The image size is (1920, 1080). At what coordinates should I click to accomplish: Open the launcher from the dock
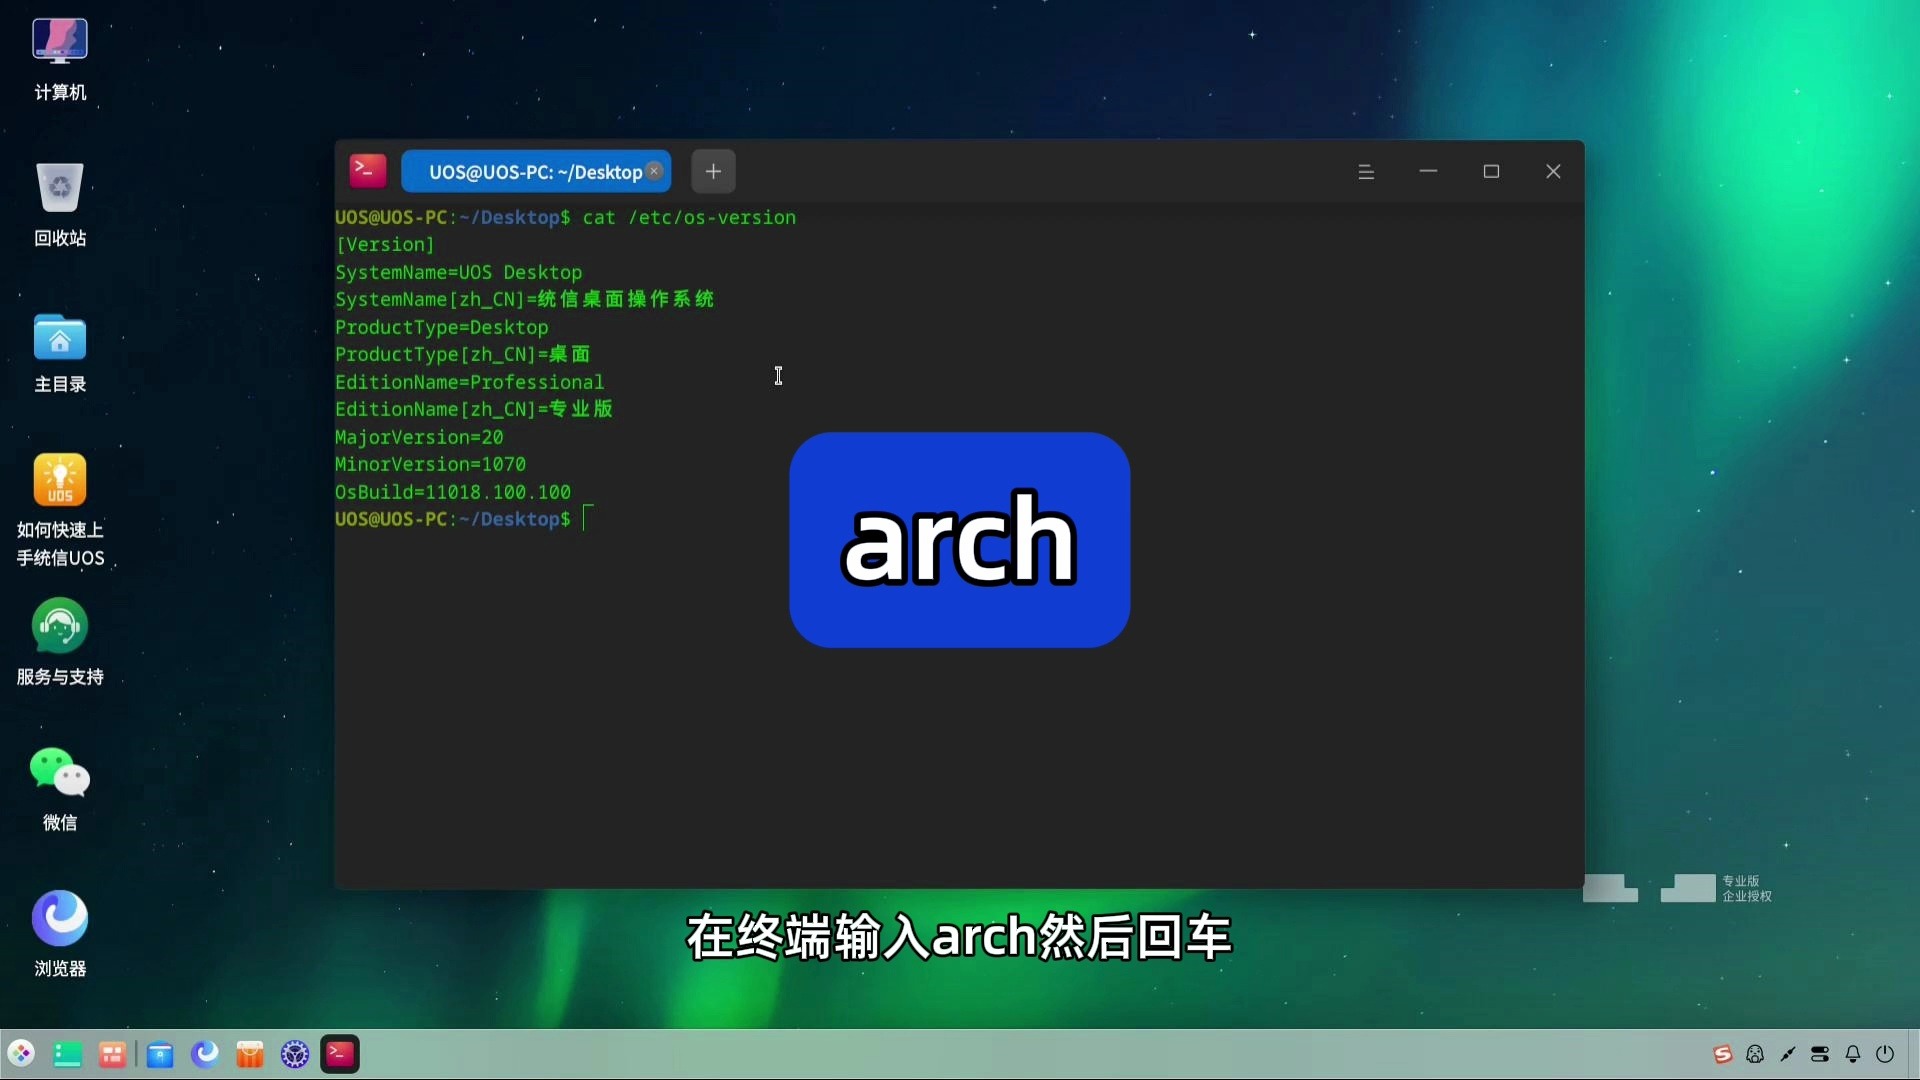point(21,1054)
